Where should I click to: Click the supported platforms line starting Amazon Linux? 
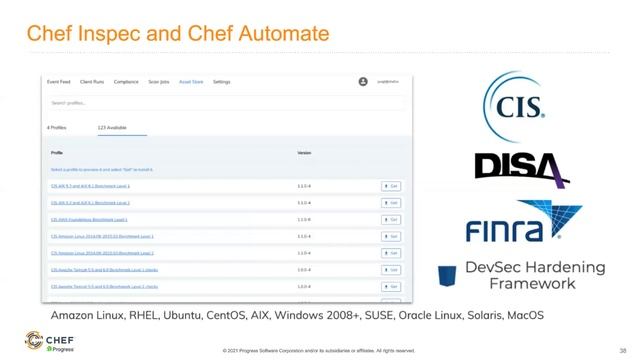click(297, 316)
